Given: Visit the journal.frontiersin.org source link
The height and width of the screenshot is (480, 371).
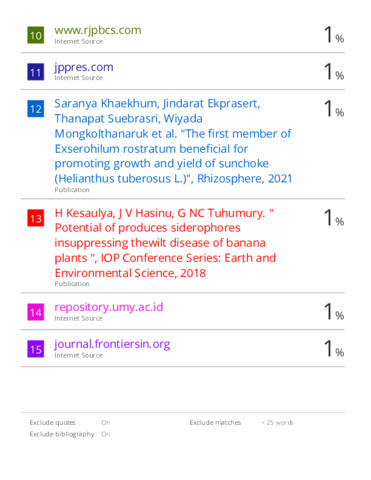Looking at the screenshot, I should (112, 344).
